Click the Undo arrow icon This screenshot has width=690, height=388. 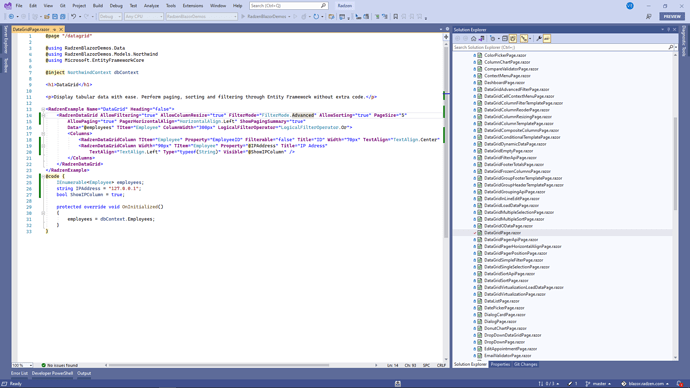click(x=73, y=17)
